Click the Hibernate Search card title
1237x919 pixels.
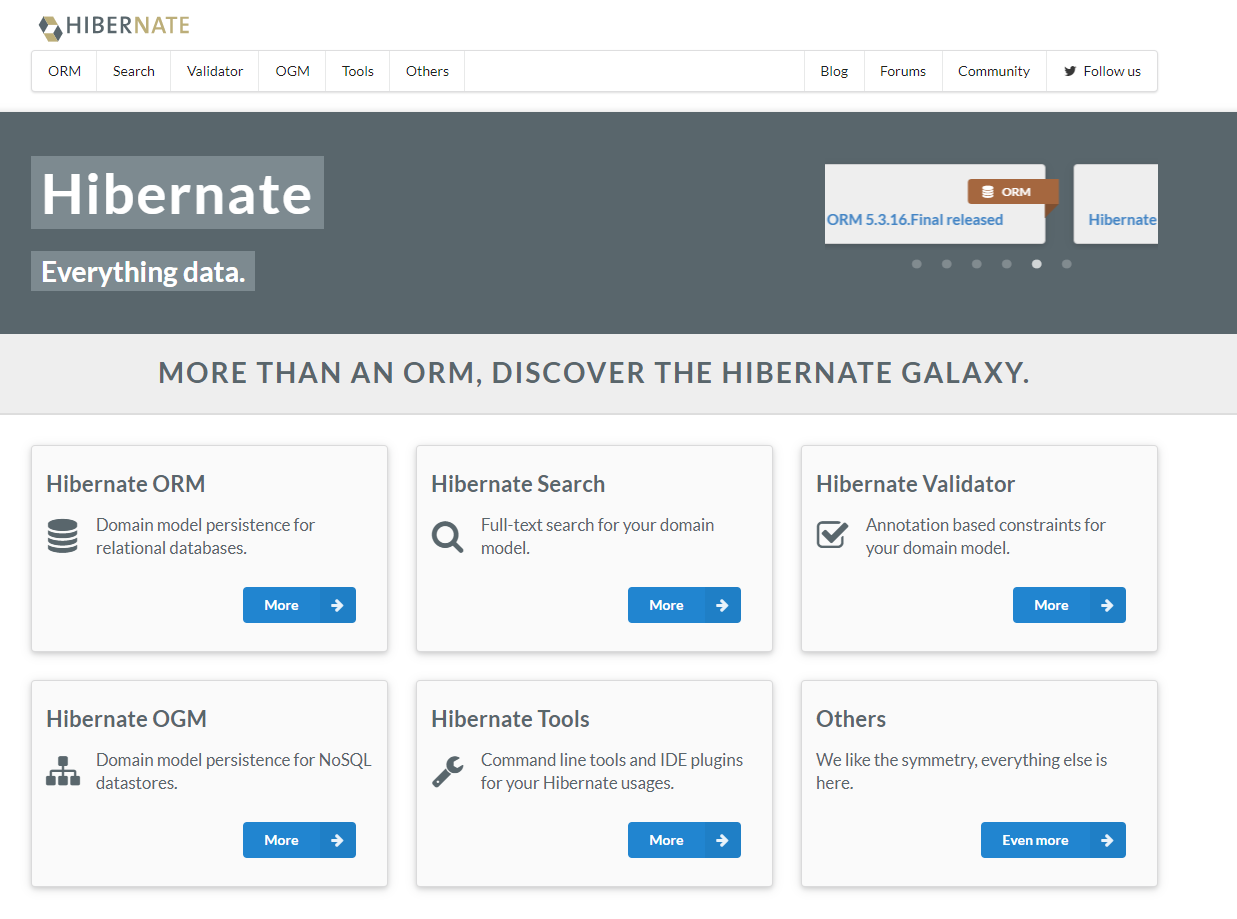tap(518, 484)
